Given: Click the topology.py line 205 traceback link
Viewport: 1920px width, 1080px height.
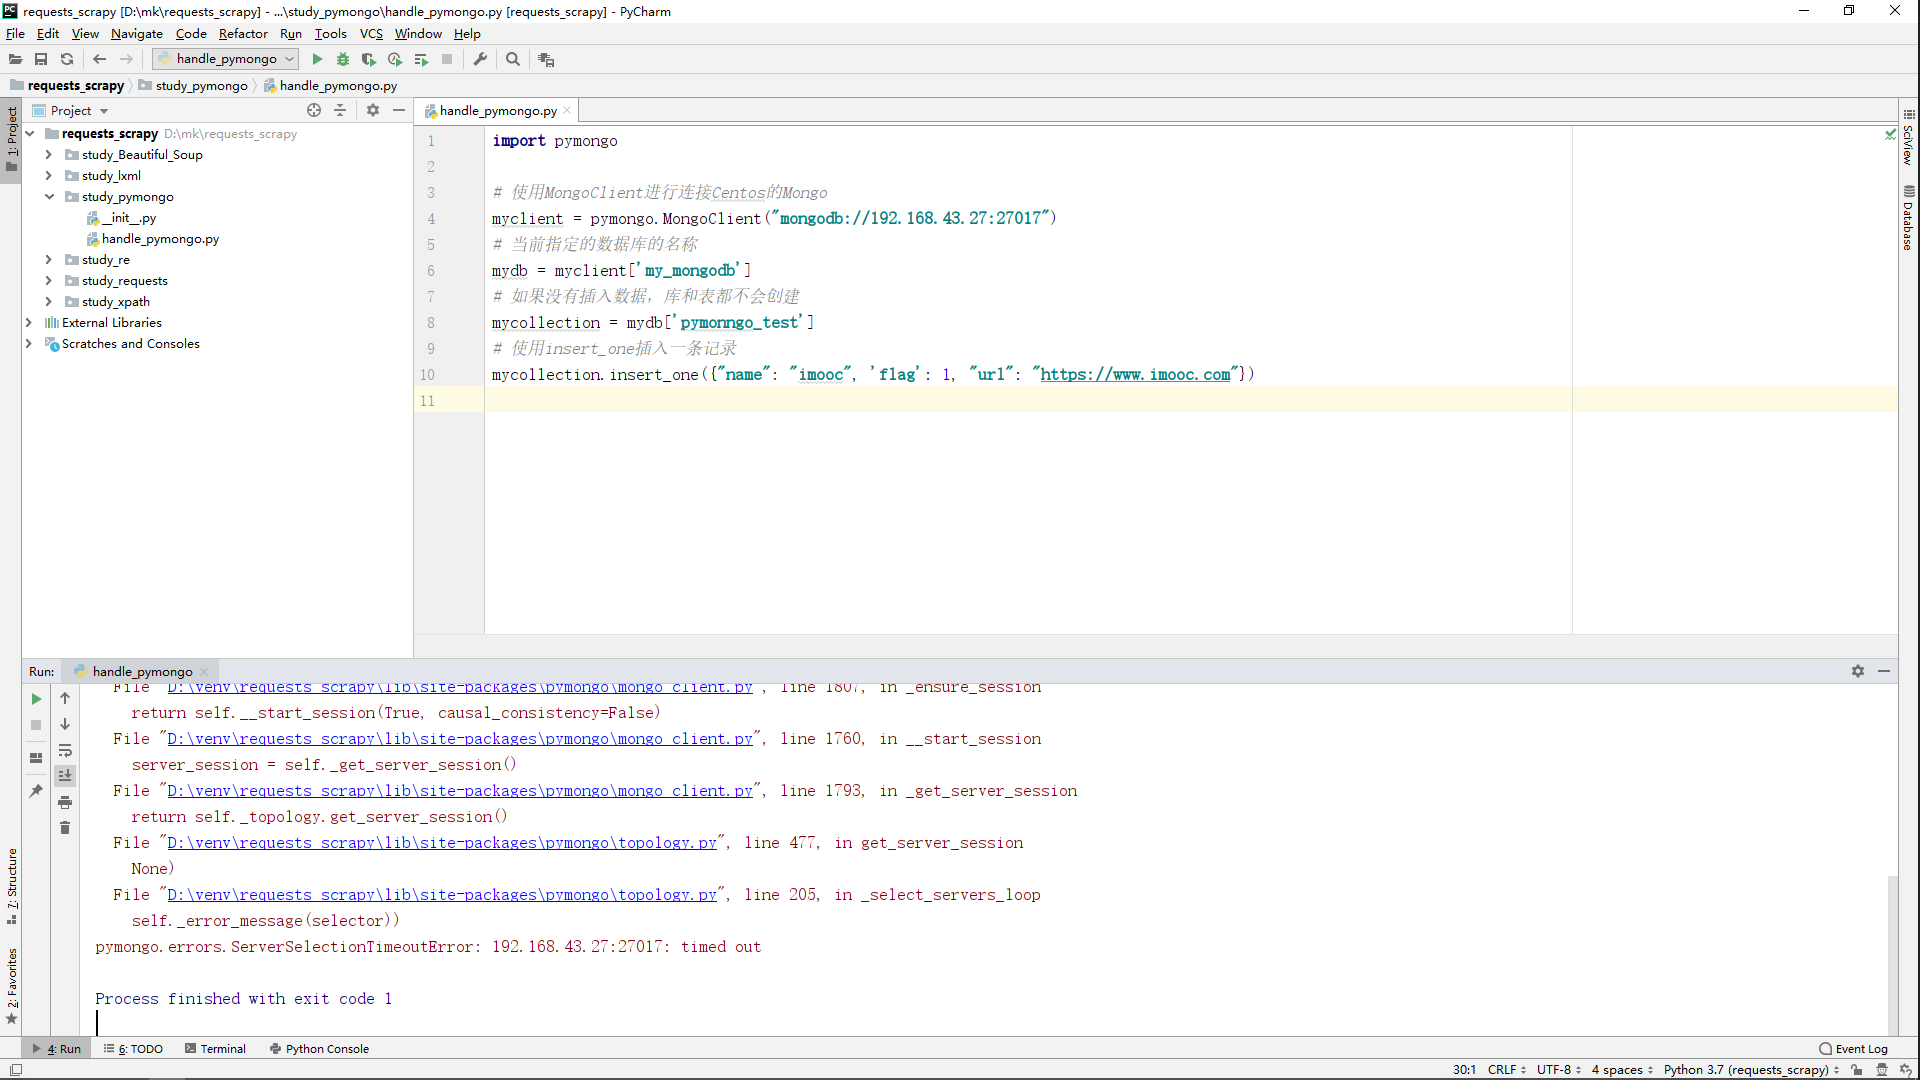Looking at the screenshot, I should (x=441, y=895).
